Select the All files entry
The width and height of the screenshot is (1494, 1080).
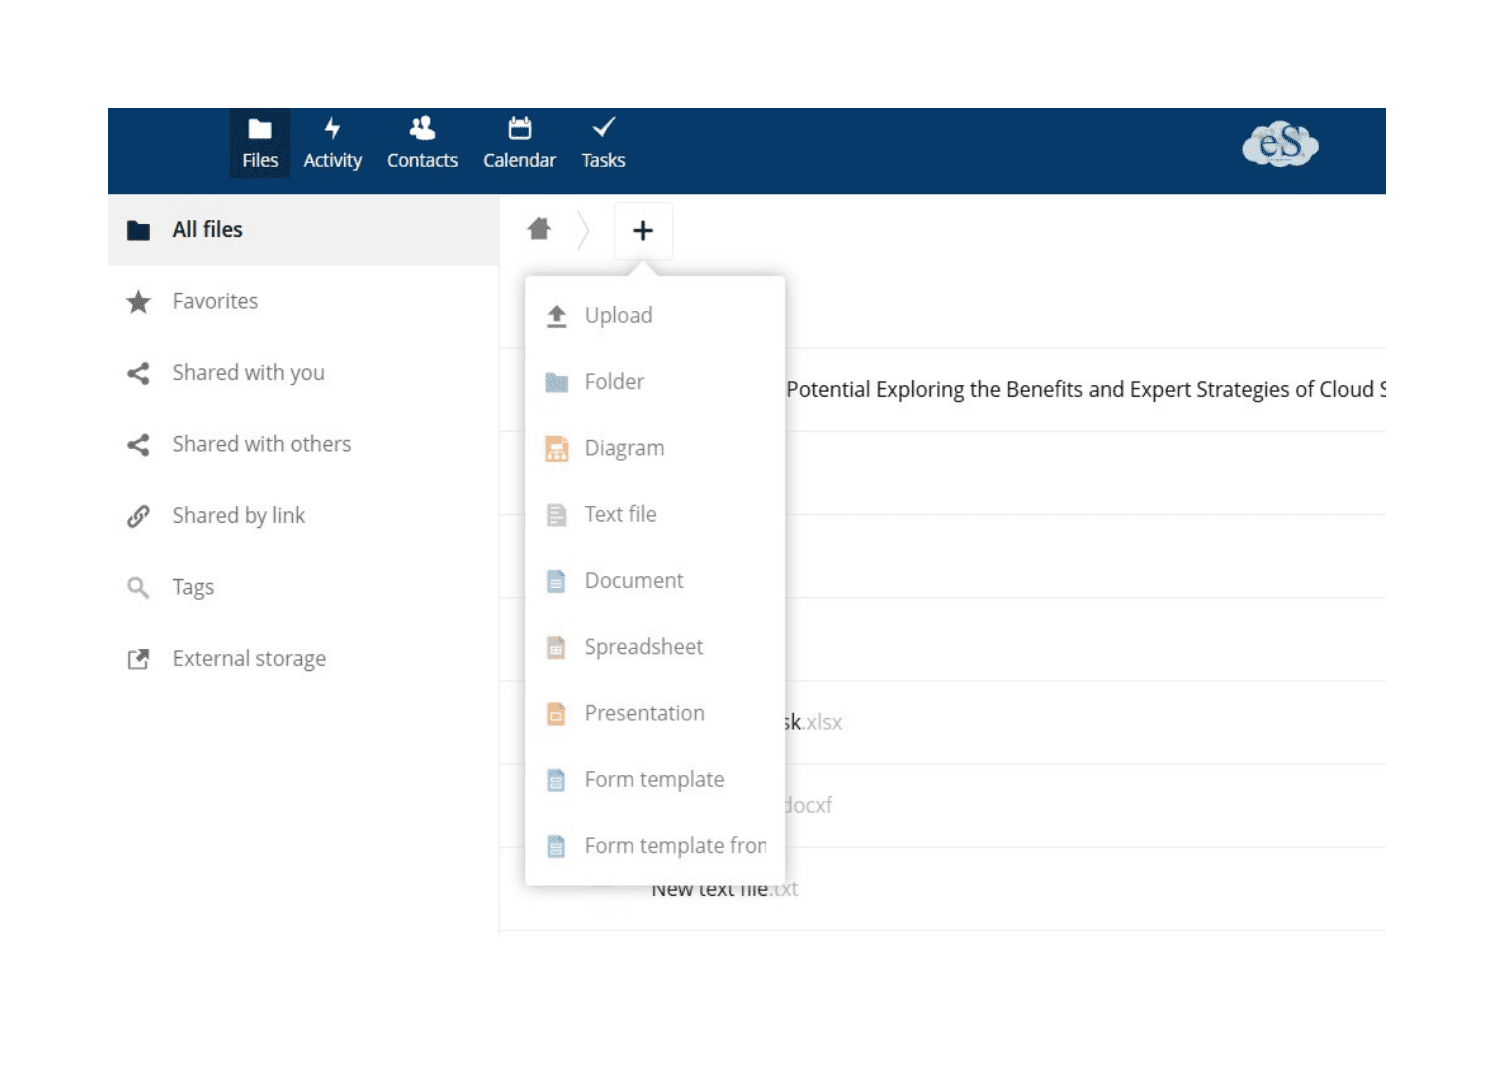pyautogui.click(x=207, y=229)
